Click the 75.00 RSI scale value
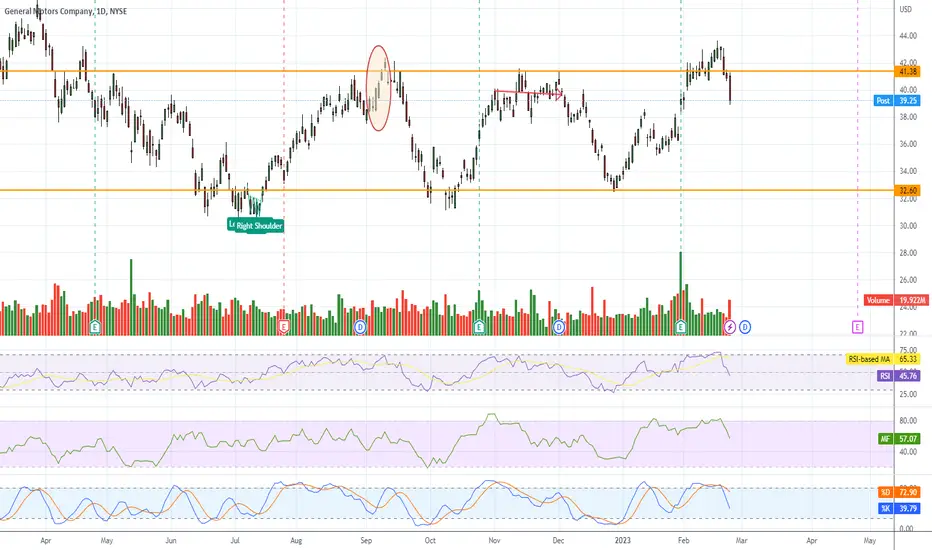Viewport: 932px width, 550px height. (908, 350)
